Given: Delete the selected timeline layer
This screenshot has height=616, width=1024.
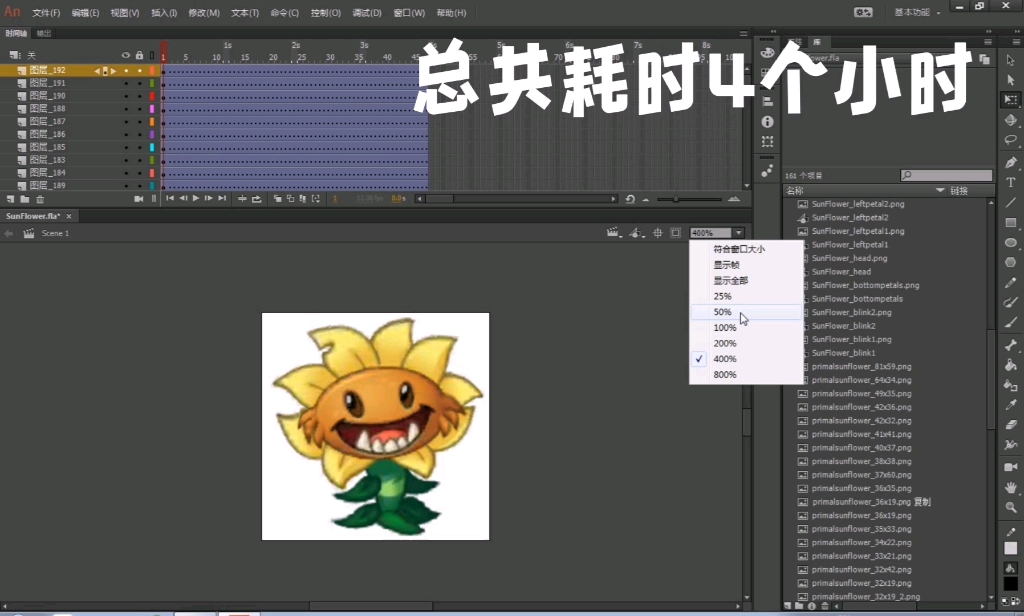Looking at the screenshot, I should point(40,199).
